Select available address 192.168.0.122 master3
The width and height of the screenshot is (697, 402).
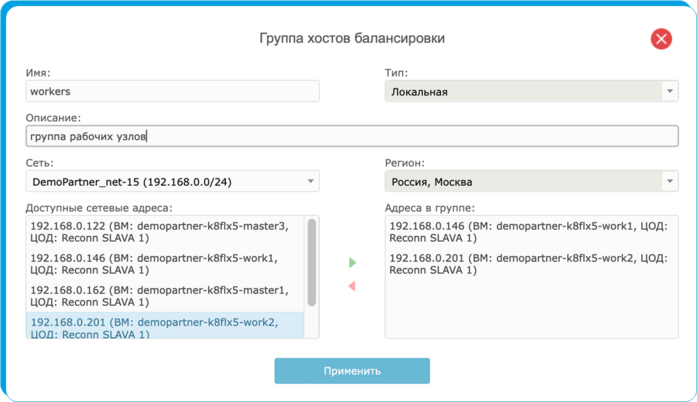(165, 232)
